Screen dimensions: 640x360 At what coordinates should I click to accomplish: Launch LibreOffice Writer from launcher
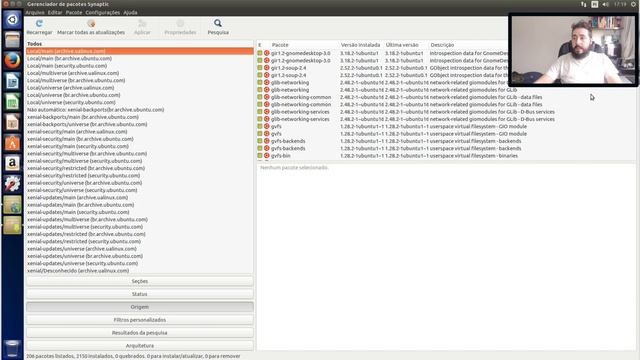click(12, 81)
